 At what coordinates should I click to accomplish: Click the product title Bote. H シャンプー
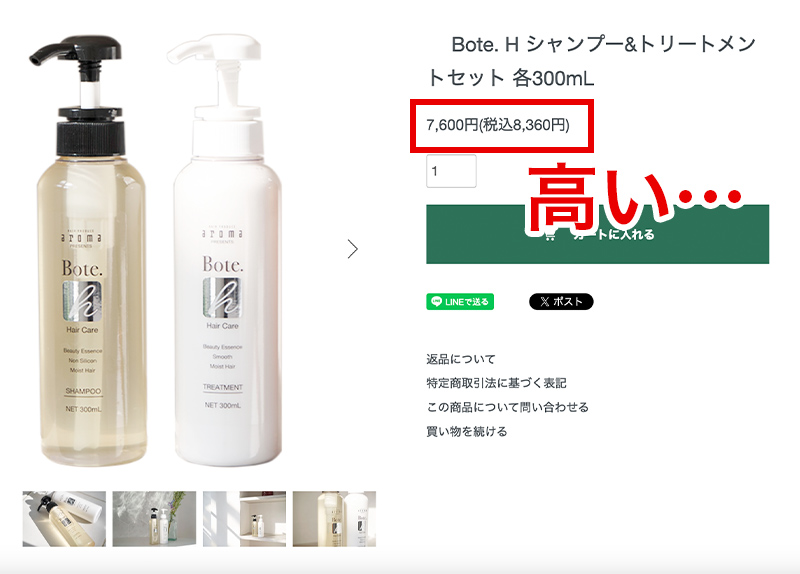[x=592, y=61]
